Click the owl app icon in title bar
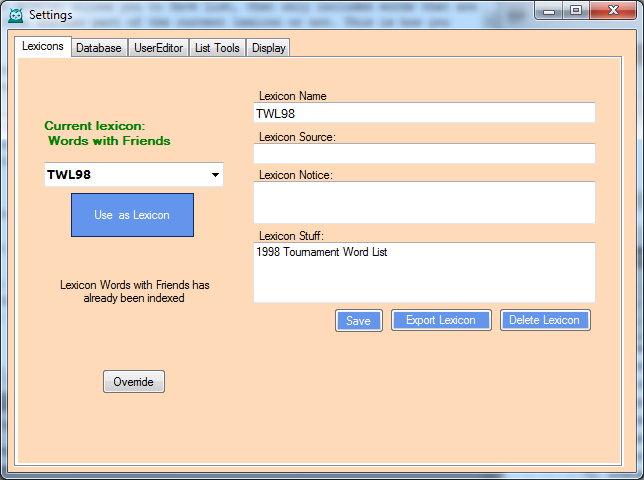The width and height of the screenshot is (644, 480). (x=16, y=15)
